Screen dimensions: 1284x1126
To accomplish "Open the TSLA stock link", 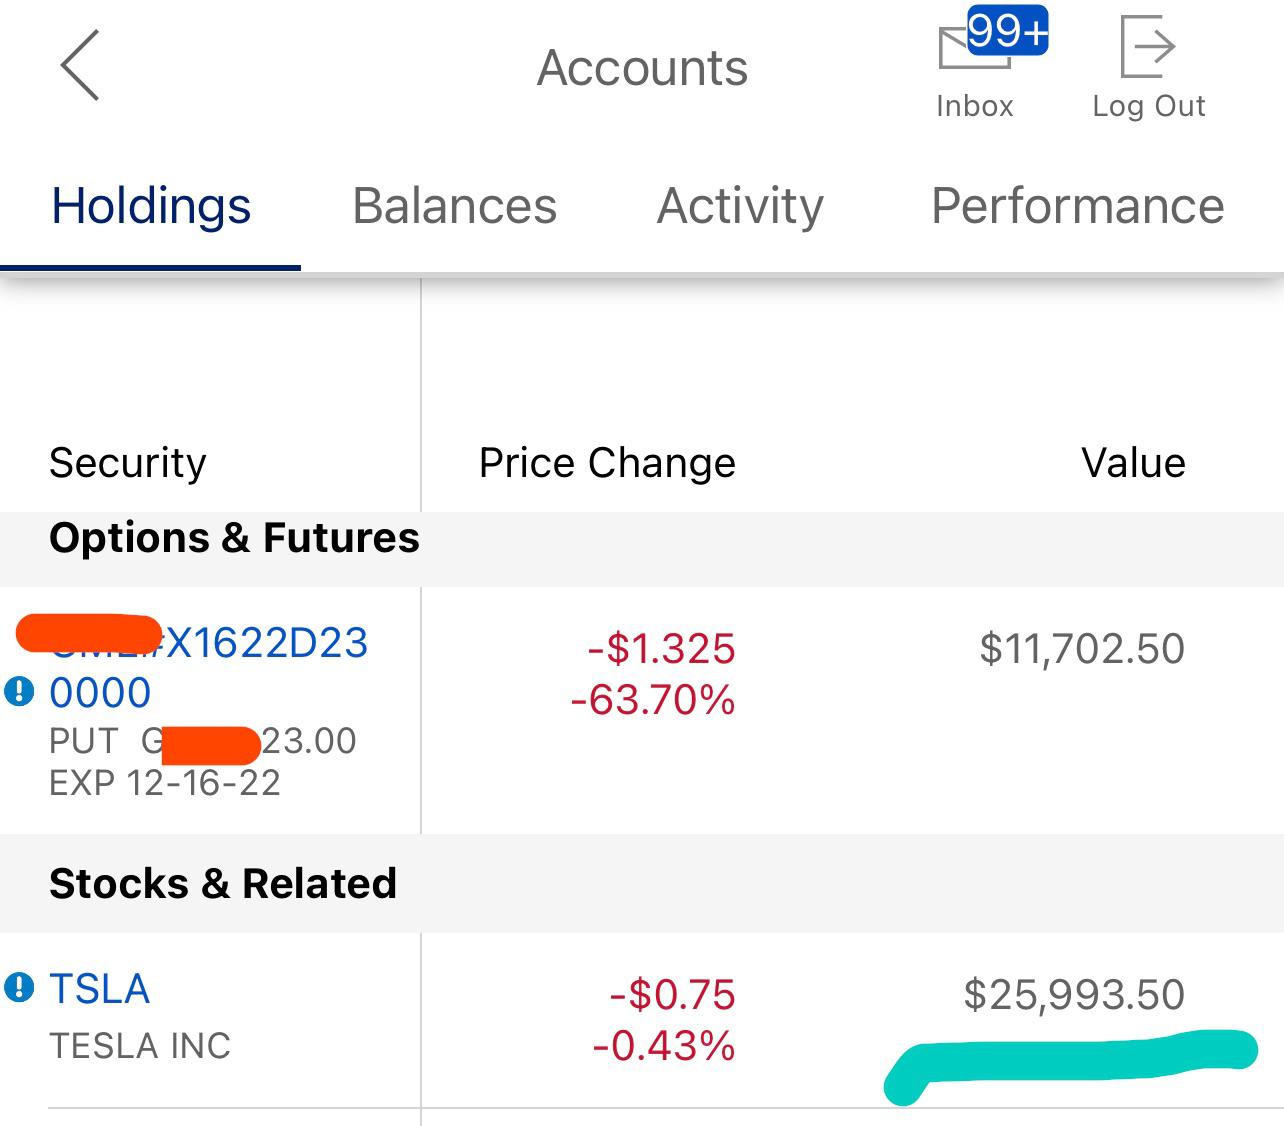I will click(x=99, y=989).
